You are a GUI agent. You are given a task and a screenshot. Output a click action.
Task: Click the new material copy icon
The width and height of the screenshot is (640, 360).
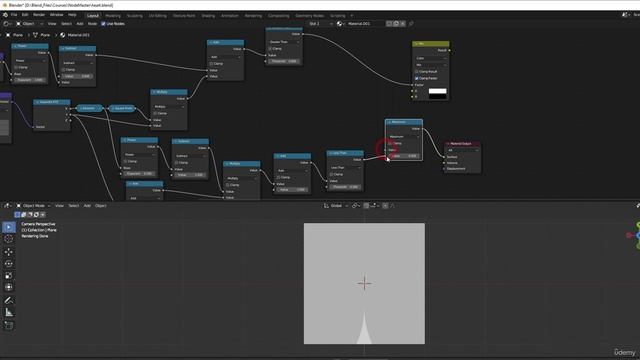click(x=396, y=24)
